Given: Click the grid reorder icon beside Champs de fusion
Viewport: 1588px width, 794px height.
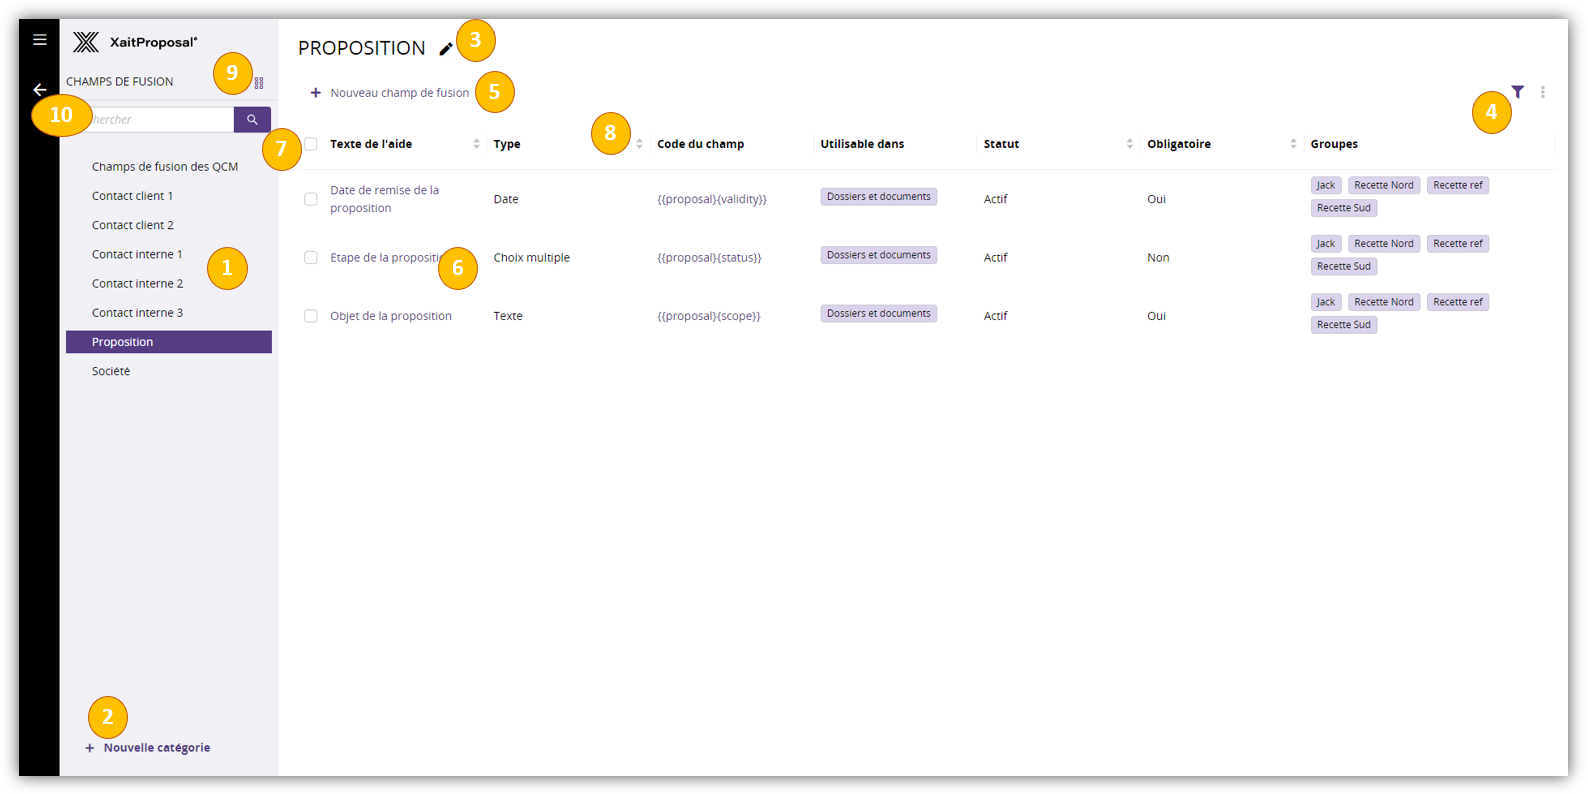Looking at the screenshot, I should tap(259, 83).
